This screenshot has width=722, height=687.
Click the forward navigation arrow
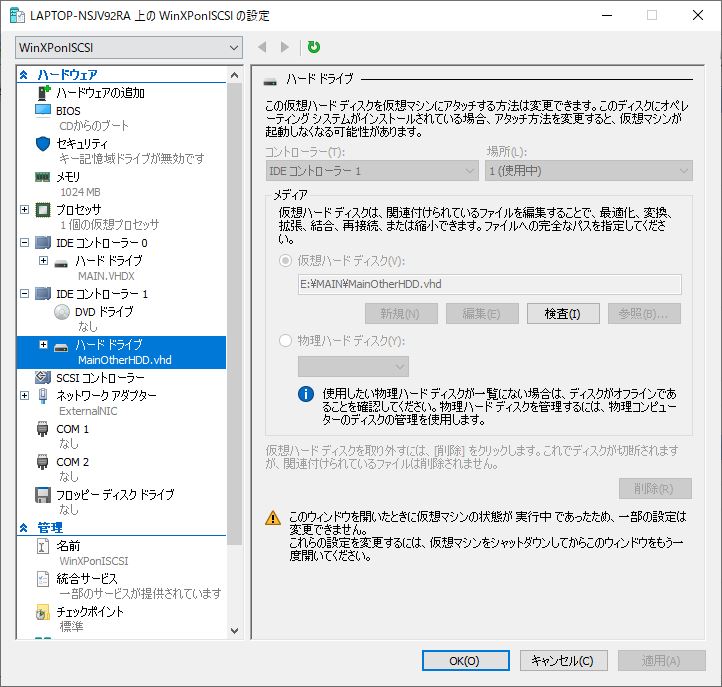click(285, 47)
